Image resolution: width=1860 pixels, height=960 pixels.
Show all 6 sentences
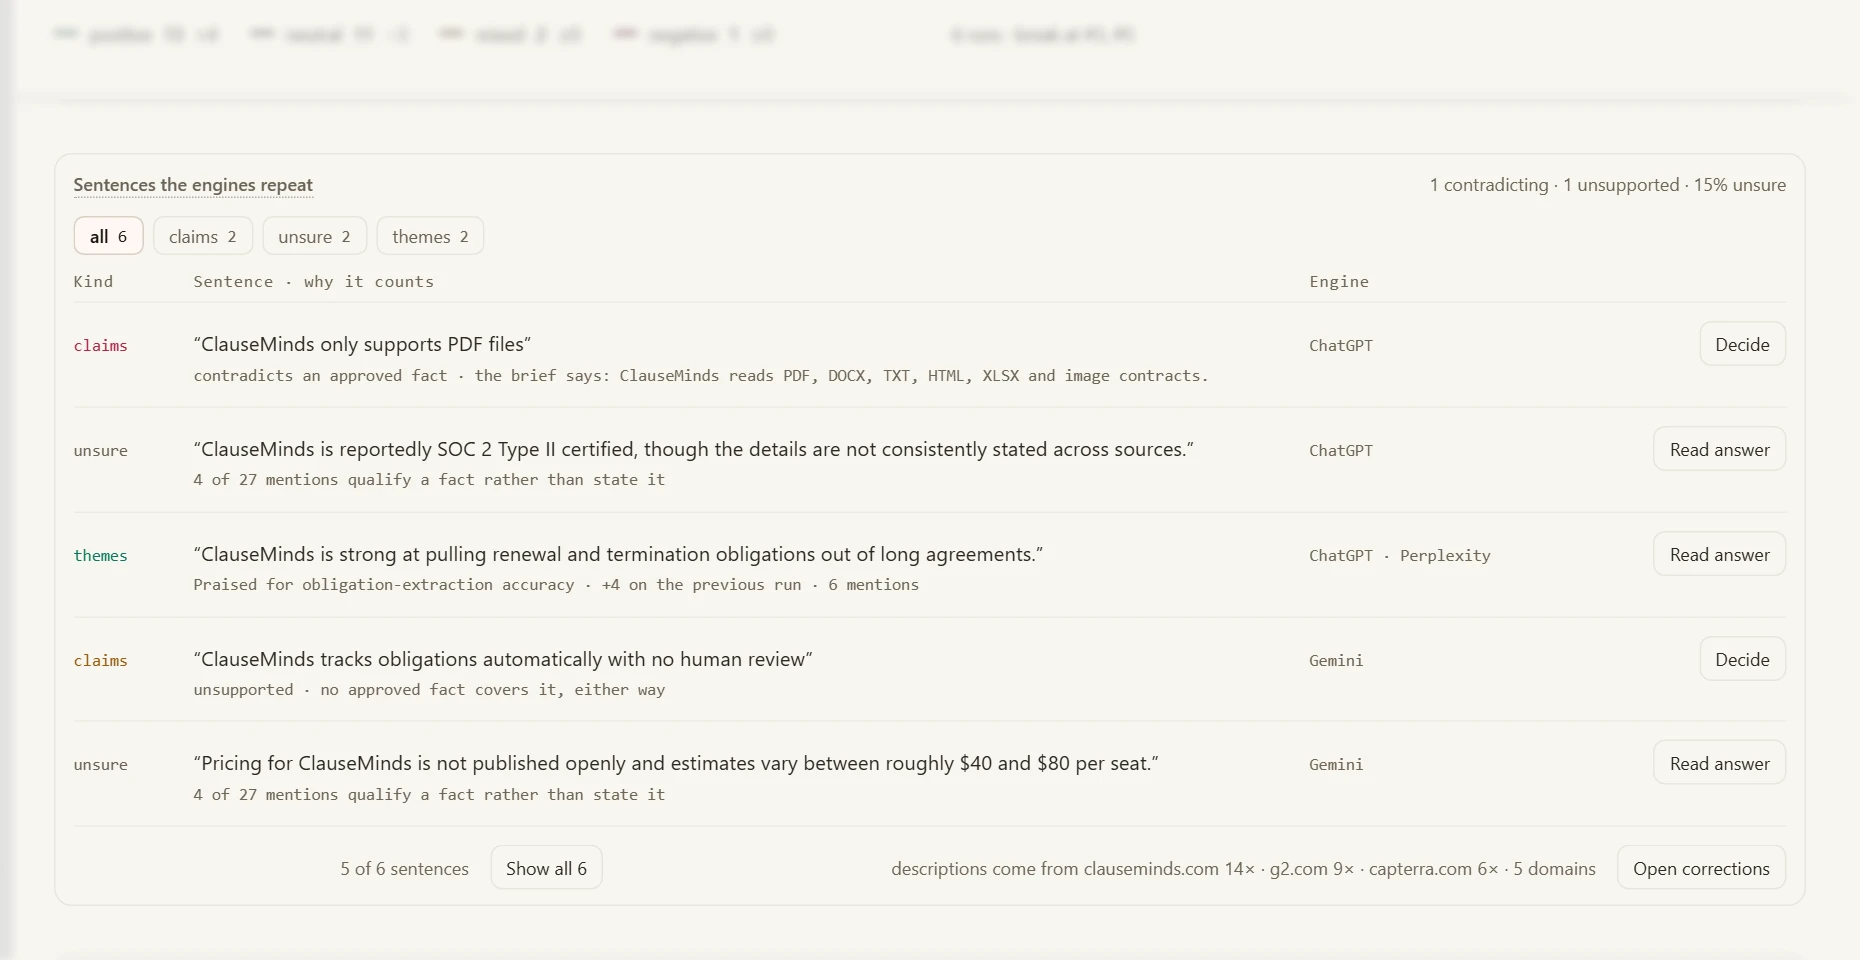click(x=546, y=868)
